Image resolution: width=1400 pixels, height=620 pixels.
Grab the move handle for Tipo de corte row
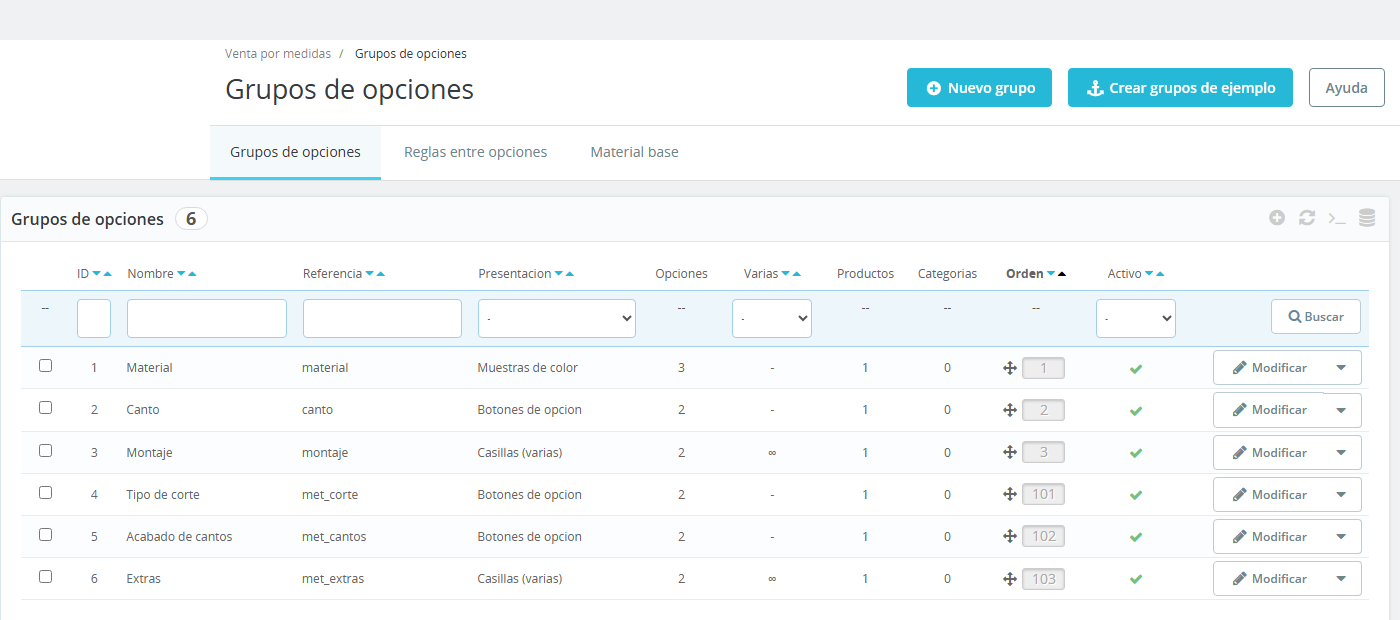pyautogui.click(x=1010, y=494)
